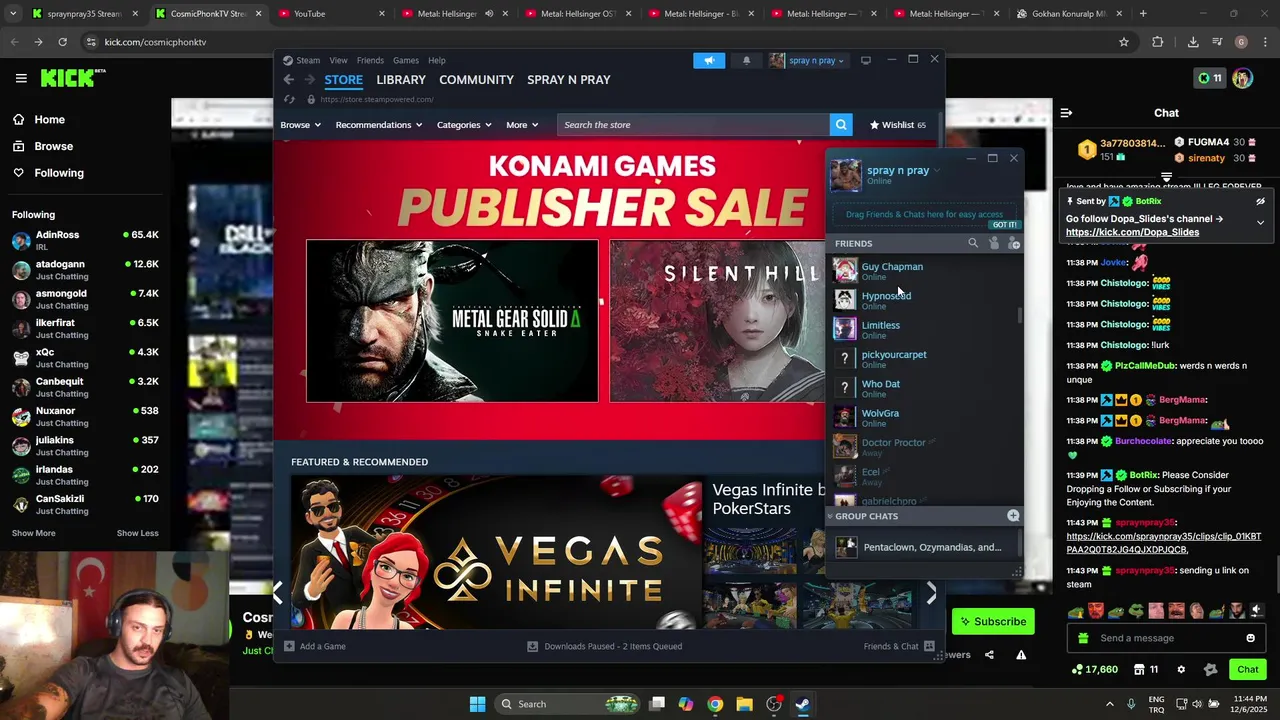This screenshot has width=1280, height=720.
Task: Expand Recommendations dropdown
Action: point(379,125)
